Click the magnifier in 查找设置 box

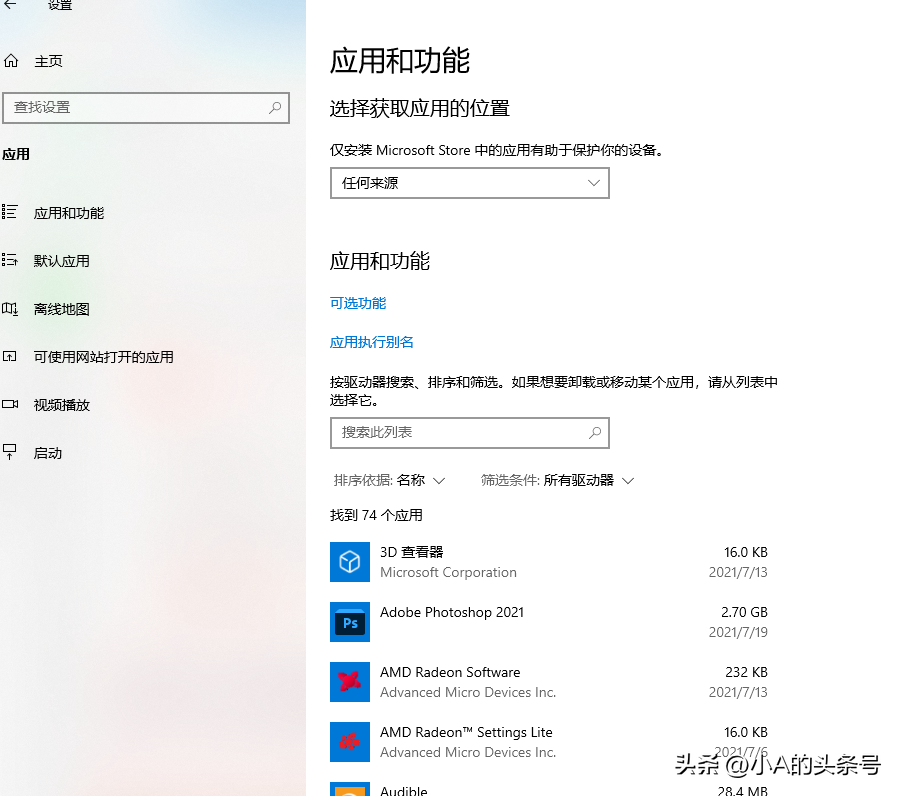(x=275, y=107)
